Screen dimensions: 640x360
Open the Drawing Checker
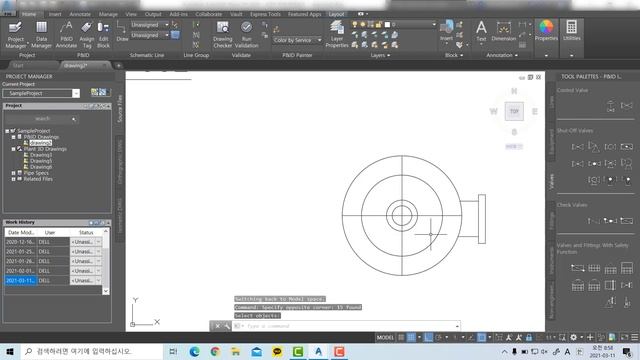pos(222,35)
